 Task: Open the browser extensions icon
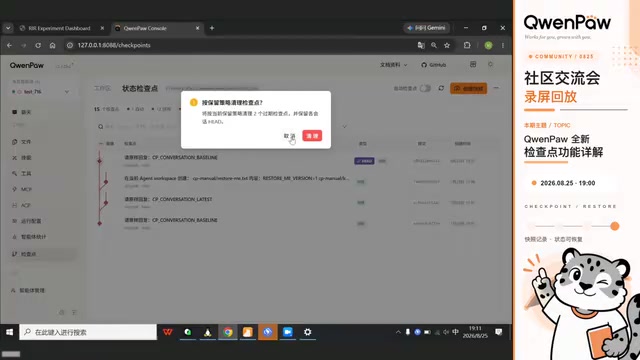[467, 45]
